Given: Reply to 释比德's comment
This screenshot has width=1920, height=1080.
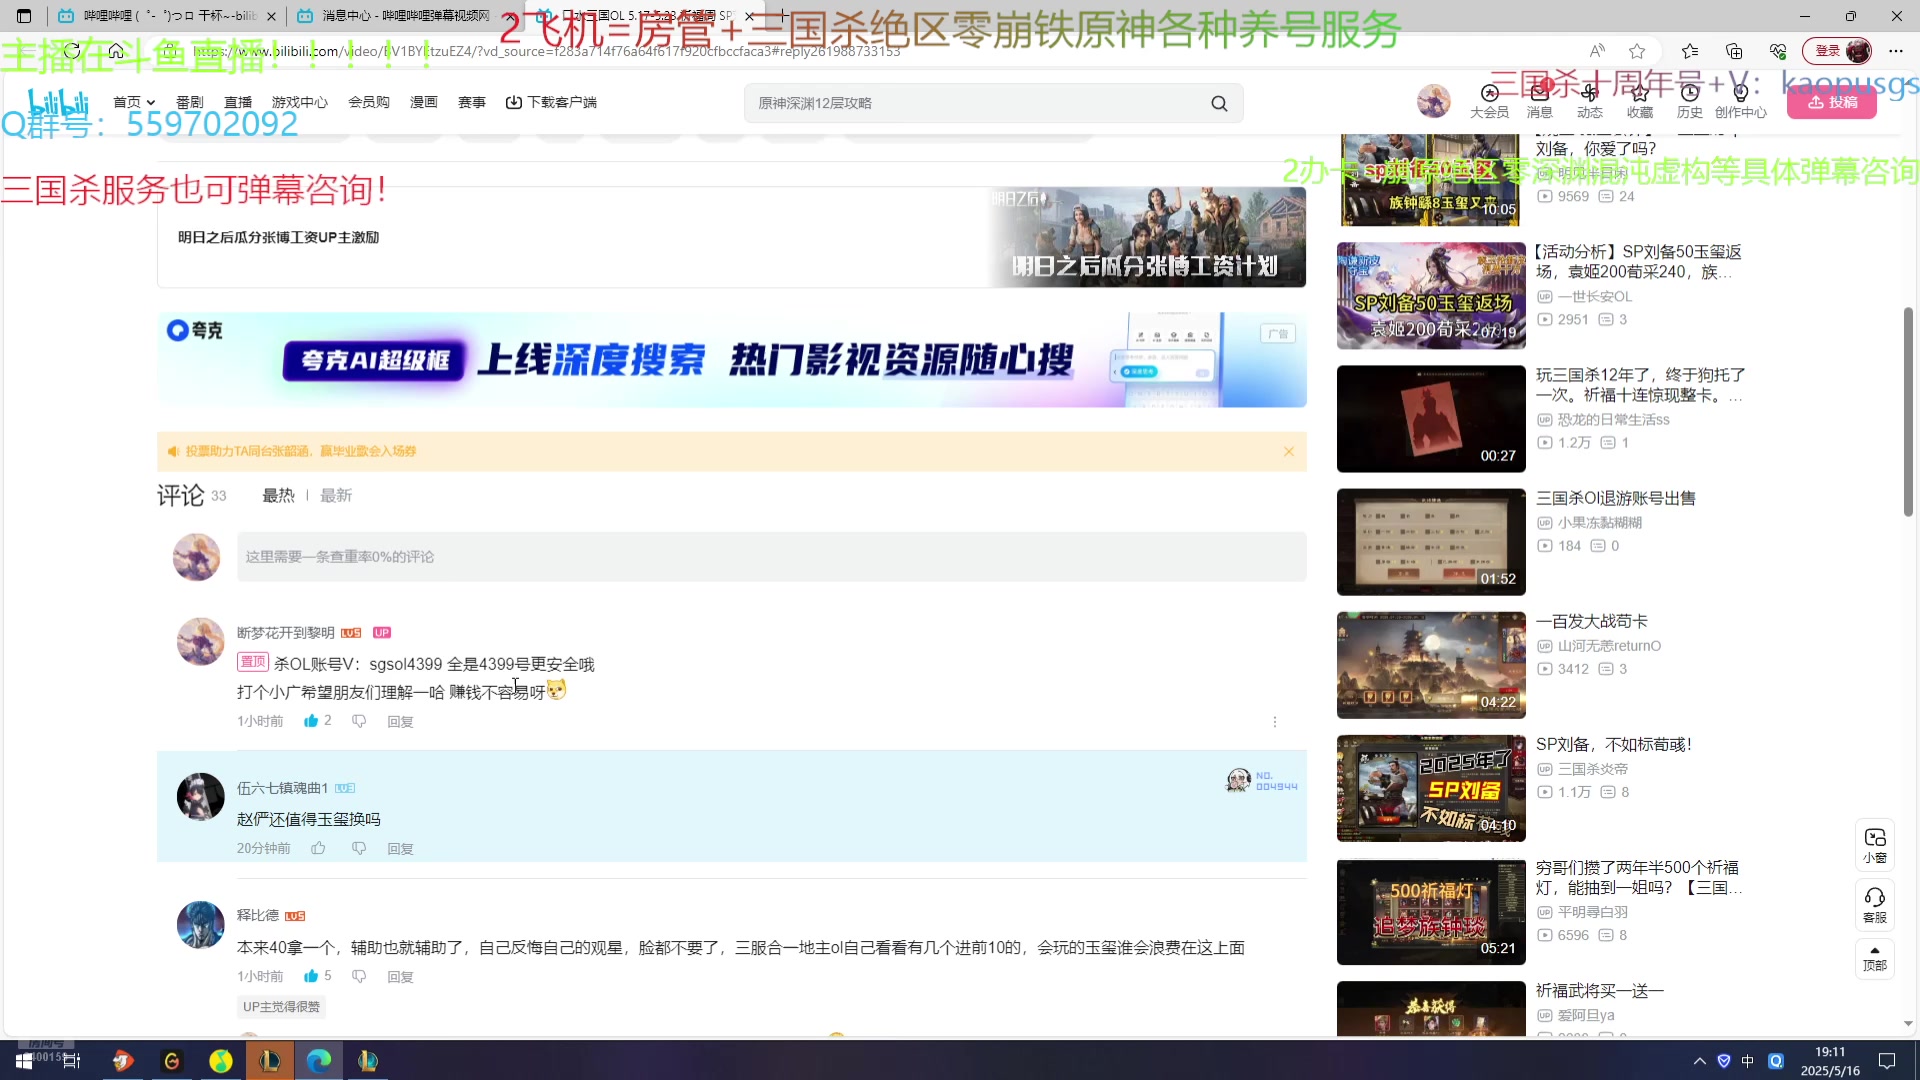Looking at the screenshot, I should [401, 977].
